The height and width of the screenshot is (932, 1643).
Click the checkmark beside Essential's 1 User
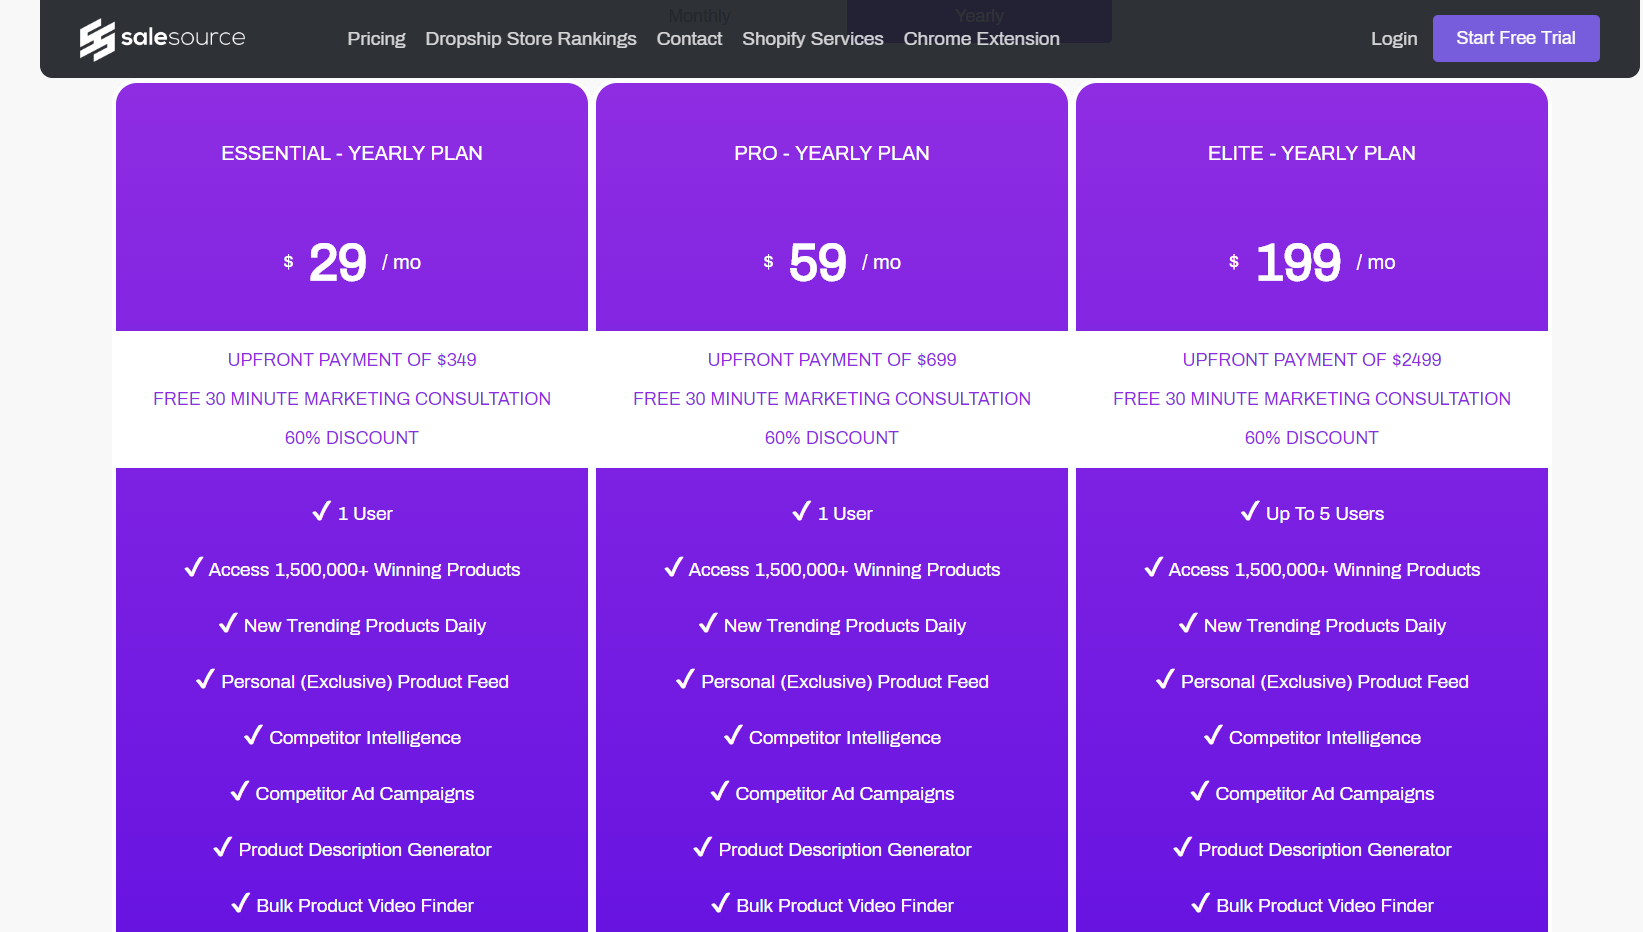click(x=321, y=512)
